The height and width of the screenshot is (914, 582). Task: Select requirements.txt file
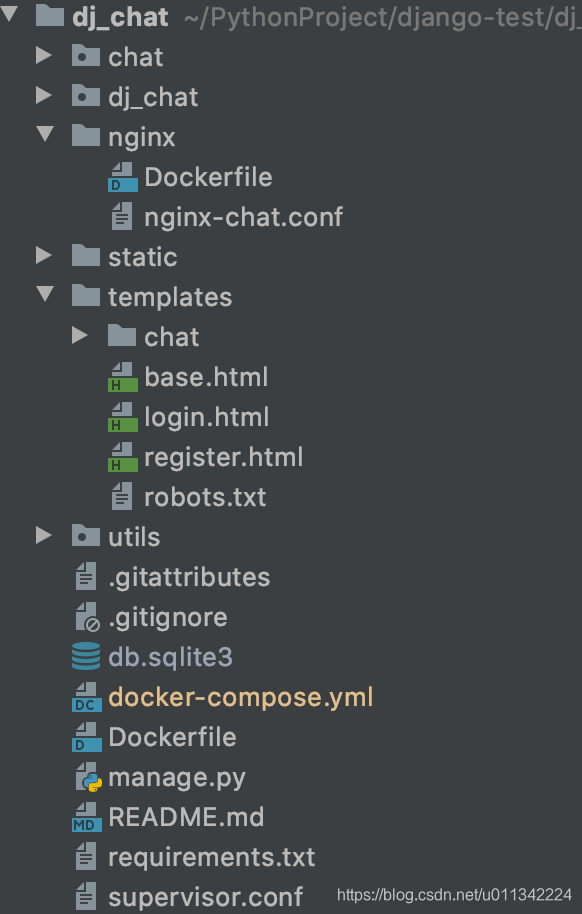pos(212,857)
